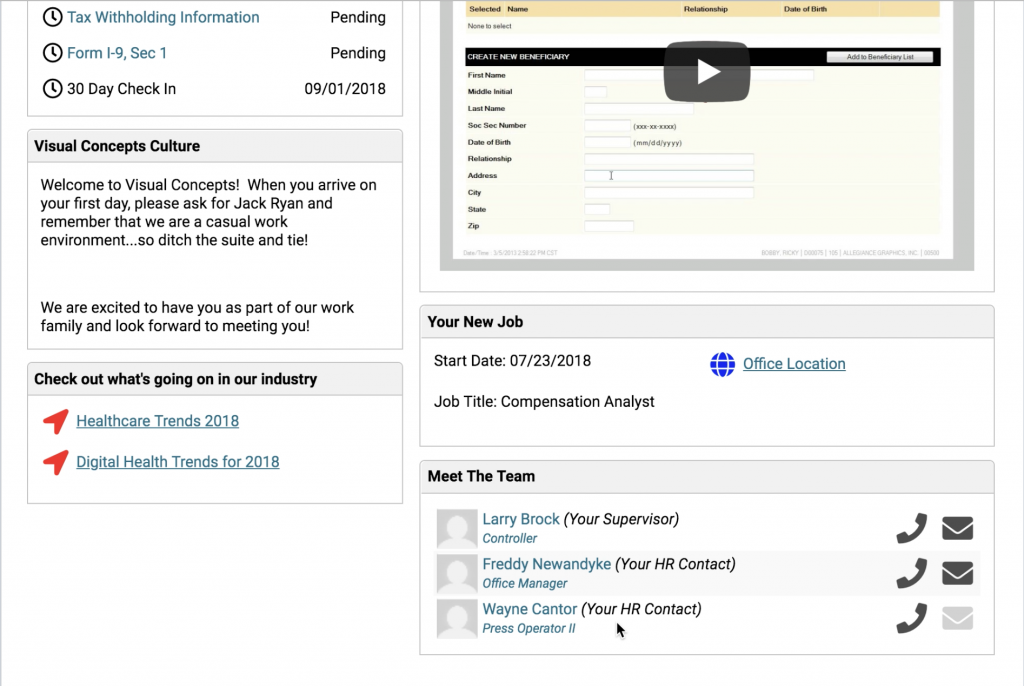Click Larry Brock's avatar photo
Screen dimensions: 1024x686
(457, 528)
